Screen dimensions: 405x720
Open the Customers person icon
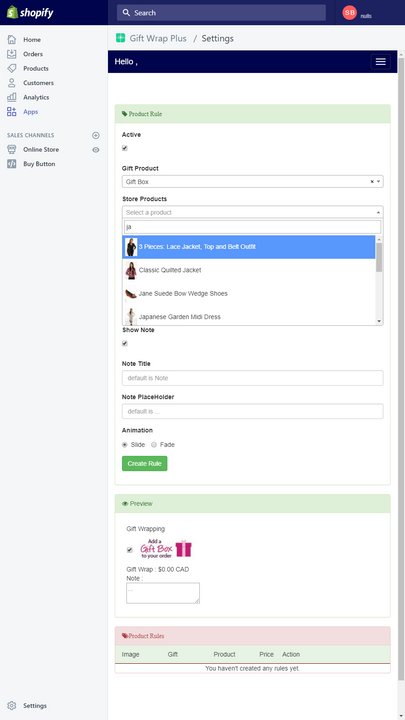click(11, 83)
